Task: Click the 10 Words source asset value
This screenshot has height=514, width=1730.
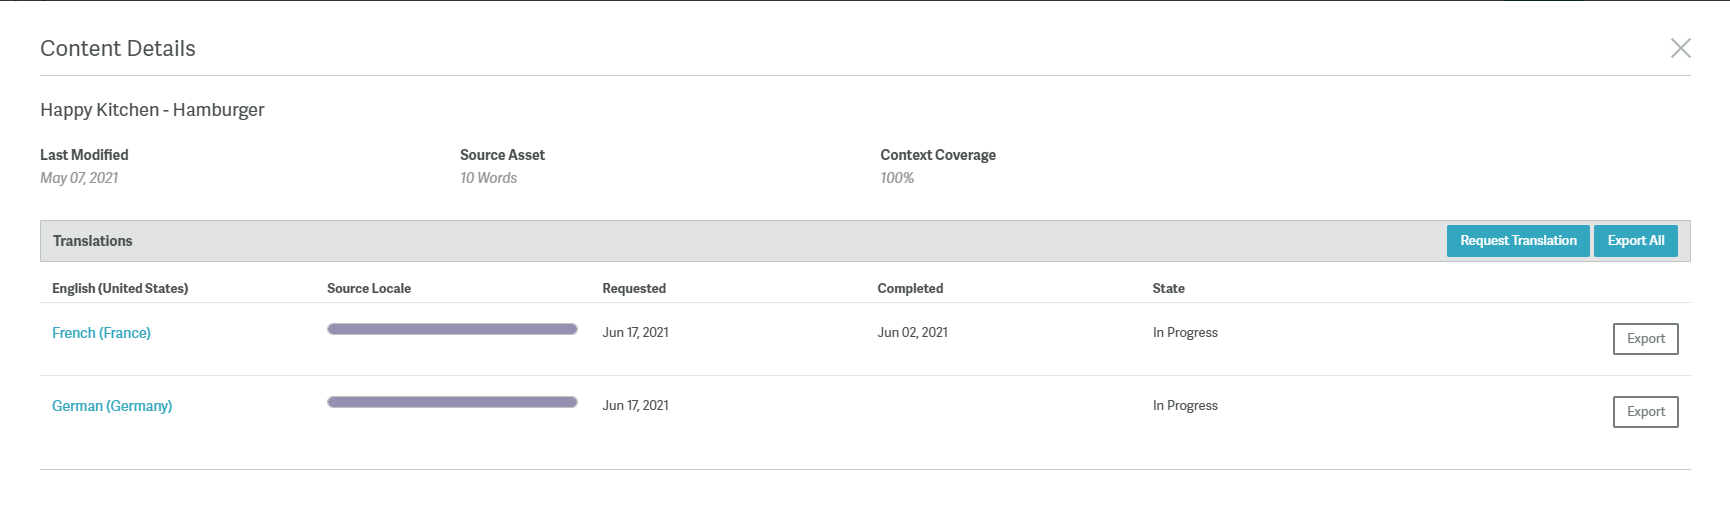Action: point(488,178)
